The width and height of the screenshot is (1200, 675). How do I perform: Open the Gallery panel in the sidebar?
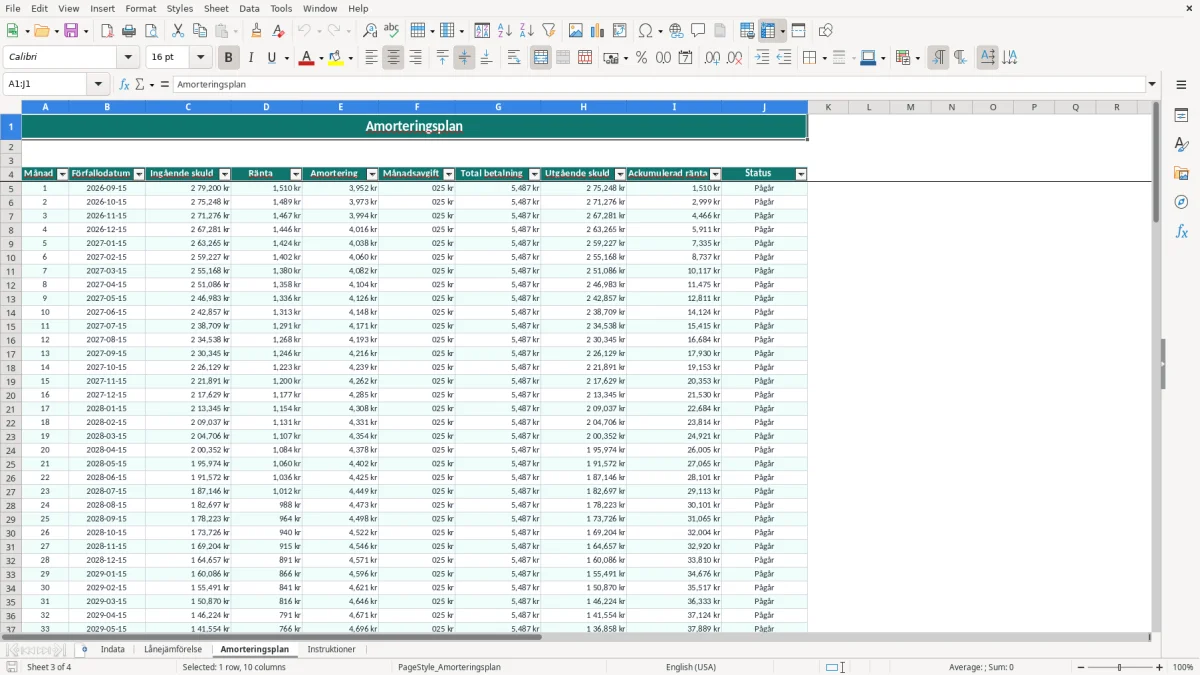[1181, 174]
